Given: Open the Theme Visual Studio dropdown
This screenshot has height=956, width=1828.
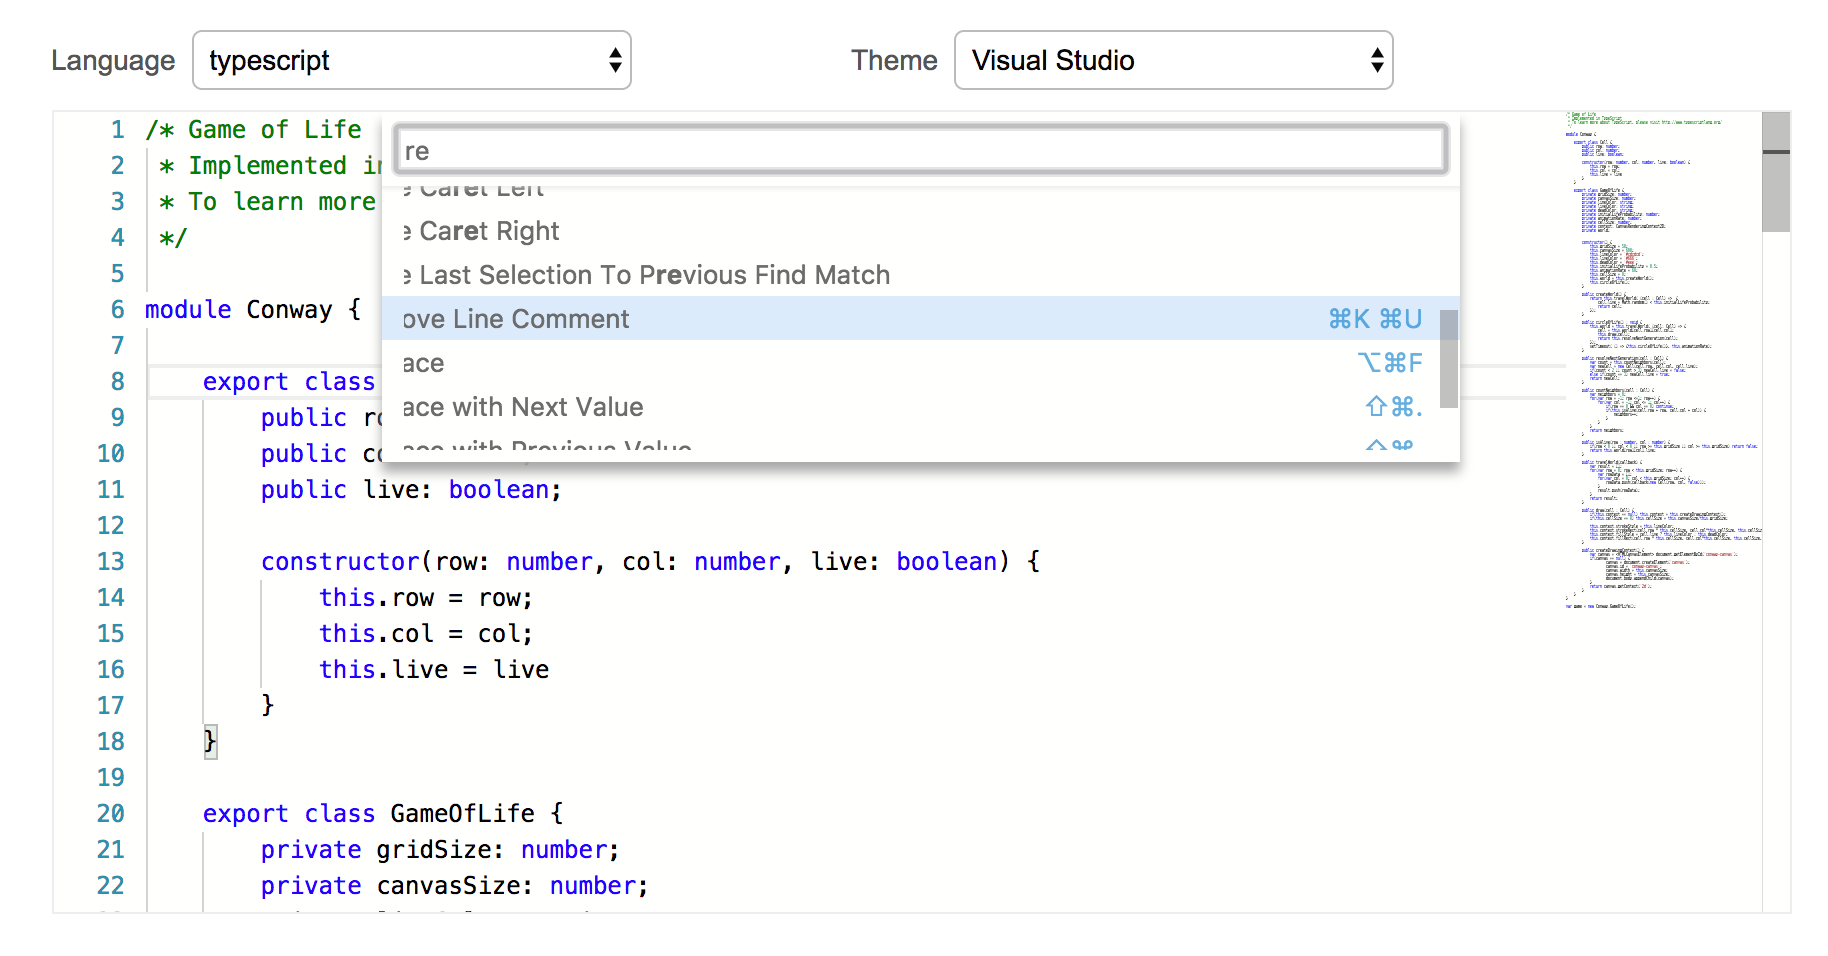Looking at the screenshot, I should (1173, 60).
